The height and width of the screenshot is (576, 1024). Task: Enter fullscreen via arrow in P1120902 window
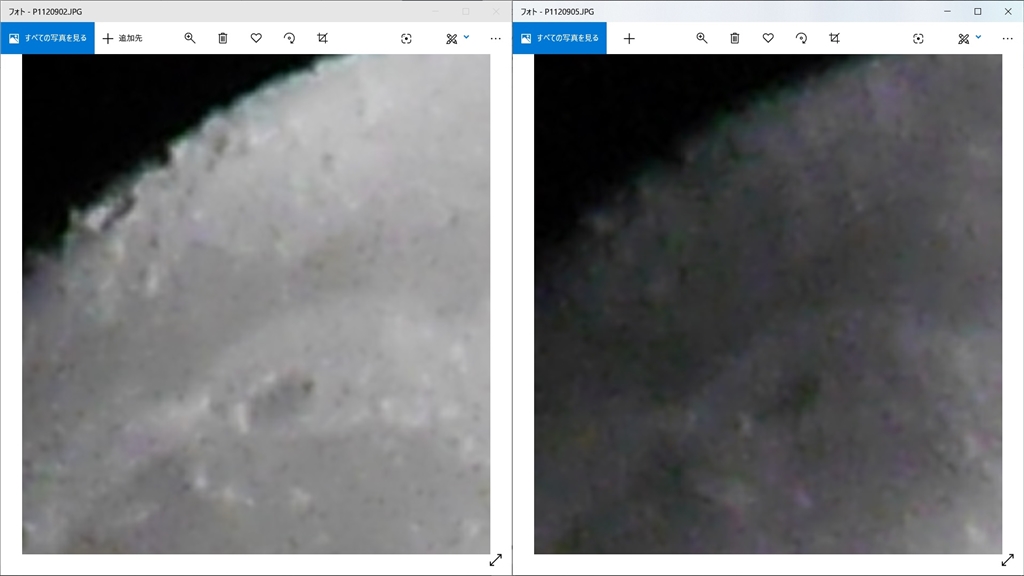pyautogui.click(x=496, y=560)
